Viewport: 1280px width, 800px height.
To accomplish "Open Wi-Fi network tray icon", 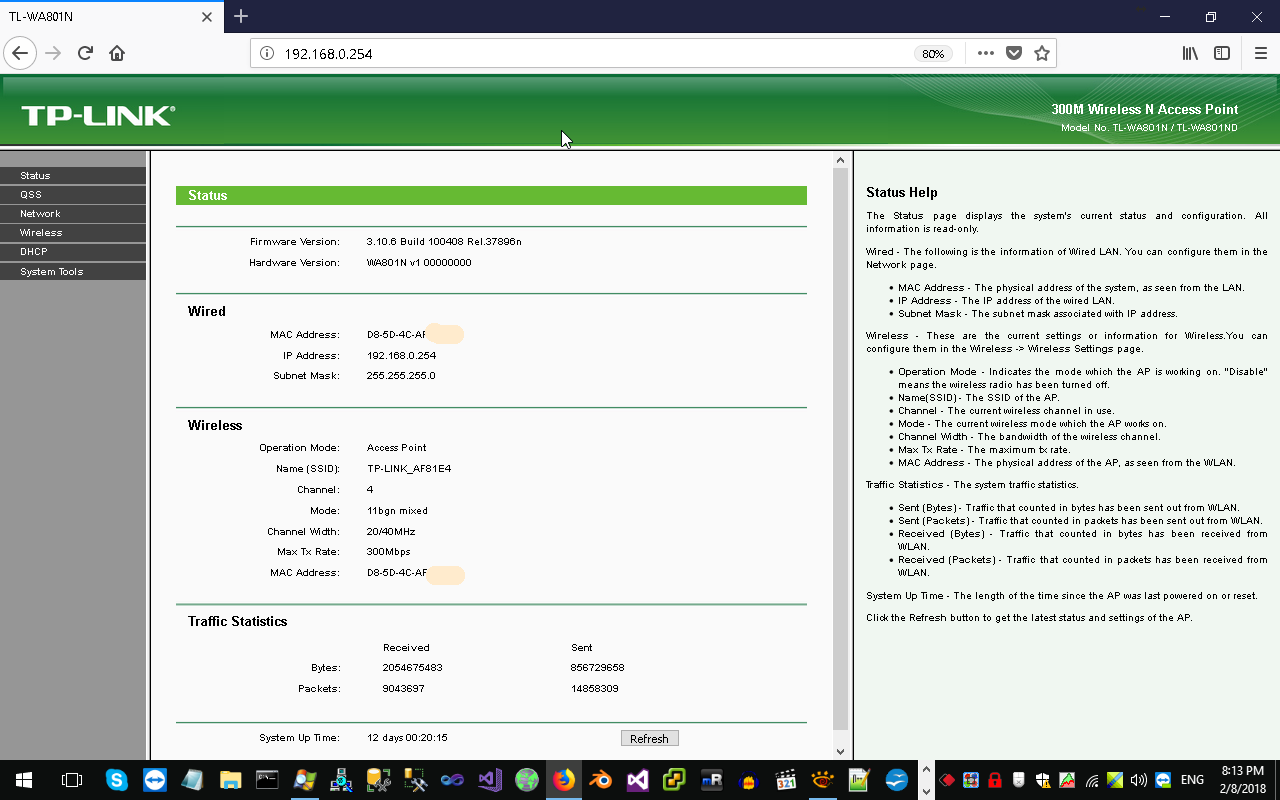I will (1091, 780).
